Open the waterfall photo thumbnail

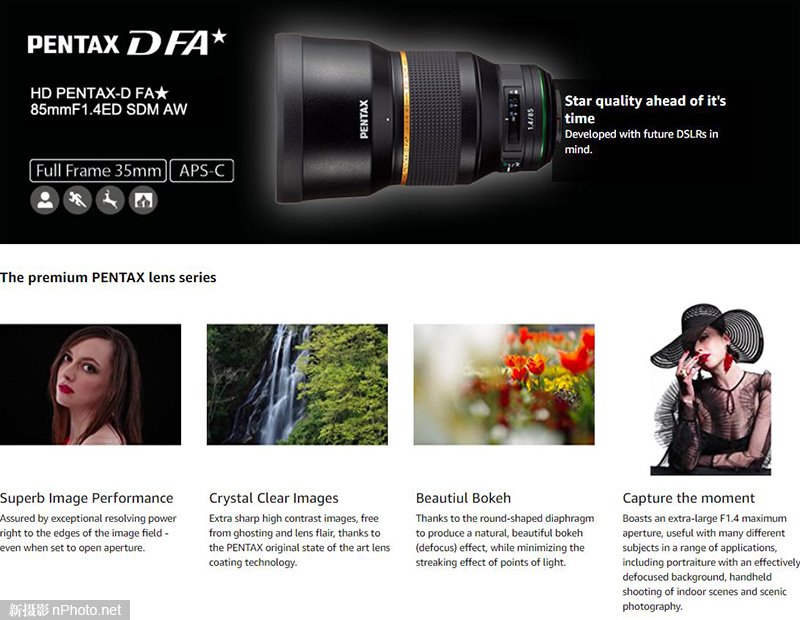coord(297,384)
